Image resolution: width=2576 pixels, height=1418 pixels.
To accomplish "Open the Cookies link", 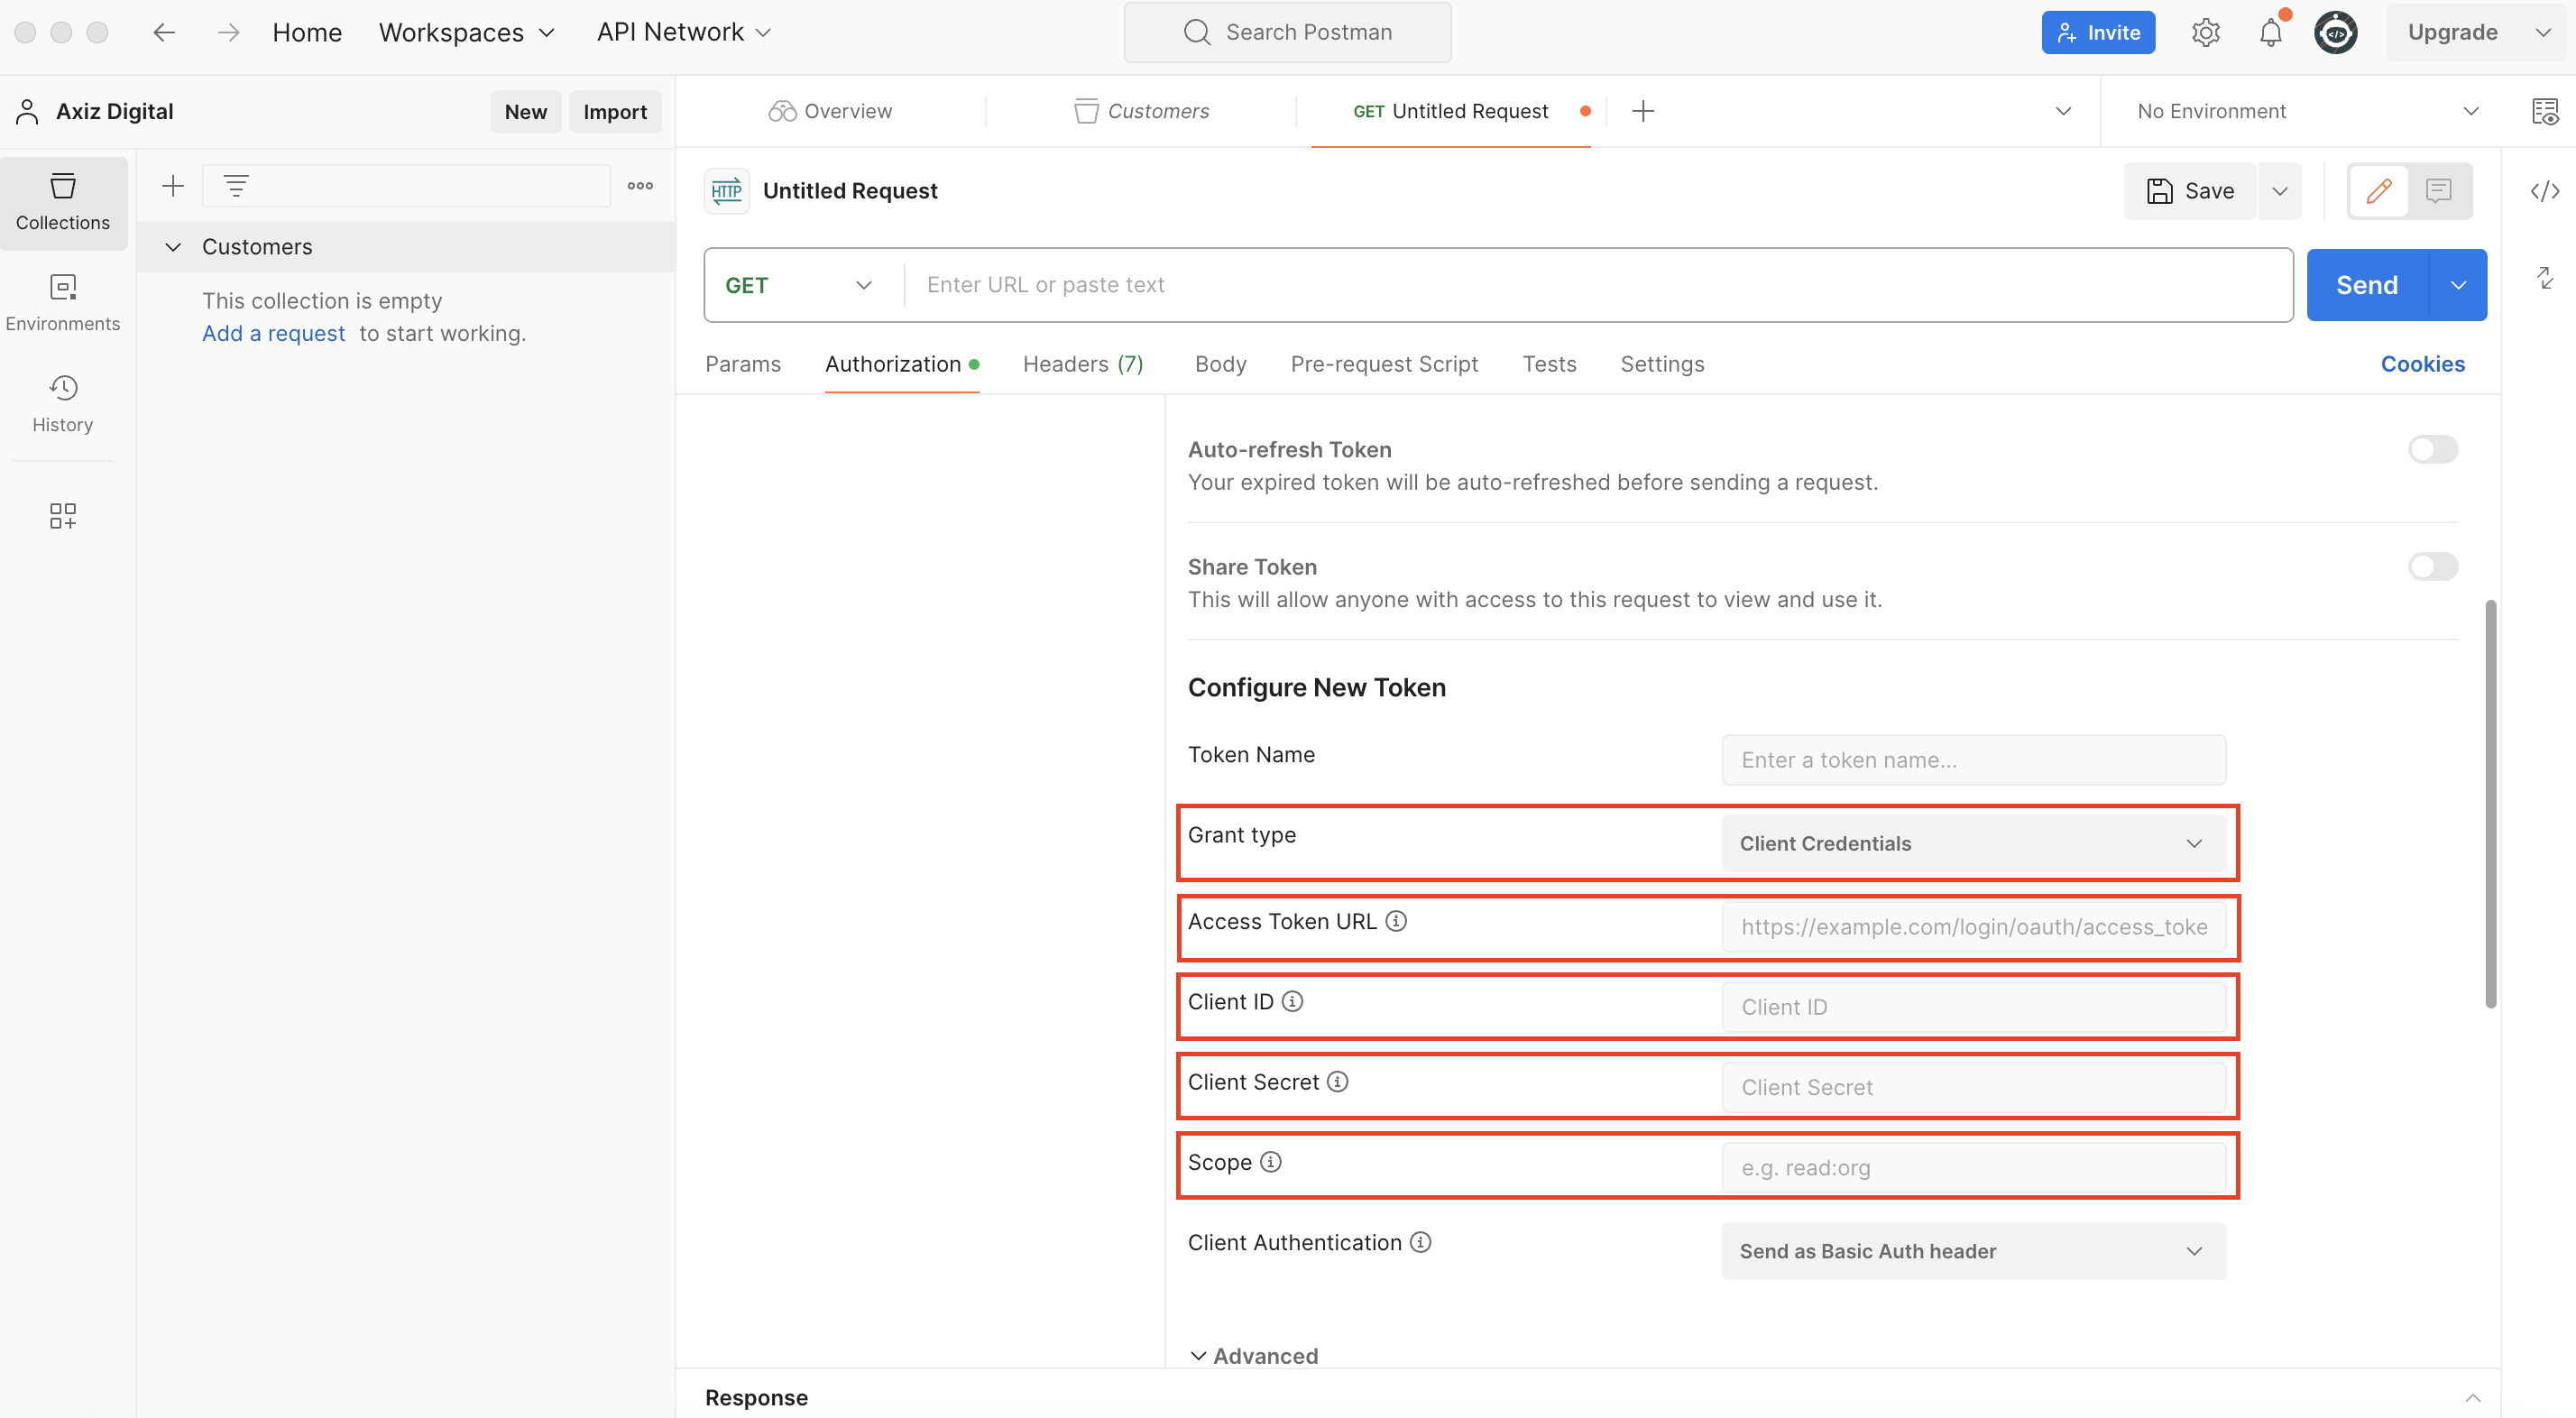I will (x=2422, y=364).
